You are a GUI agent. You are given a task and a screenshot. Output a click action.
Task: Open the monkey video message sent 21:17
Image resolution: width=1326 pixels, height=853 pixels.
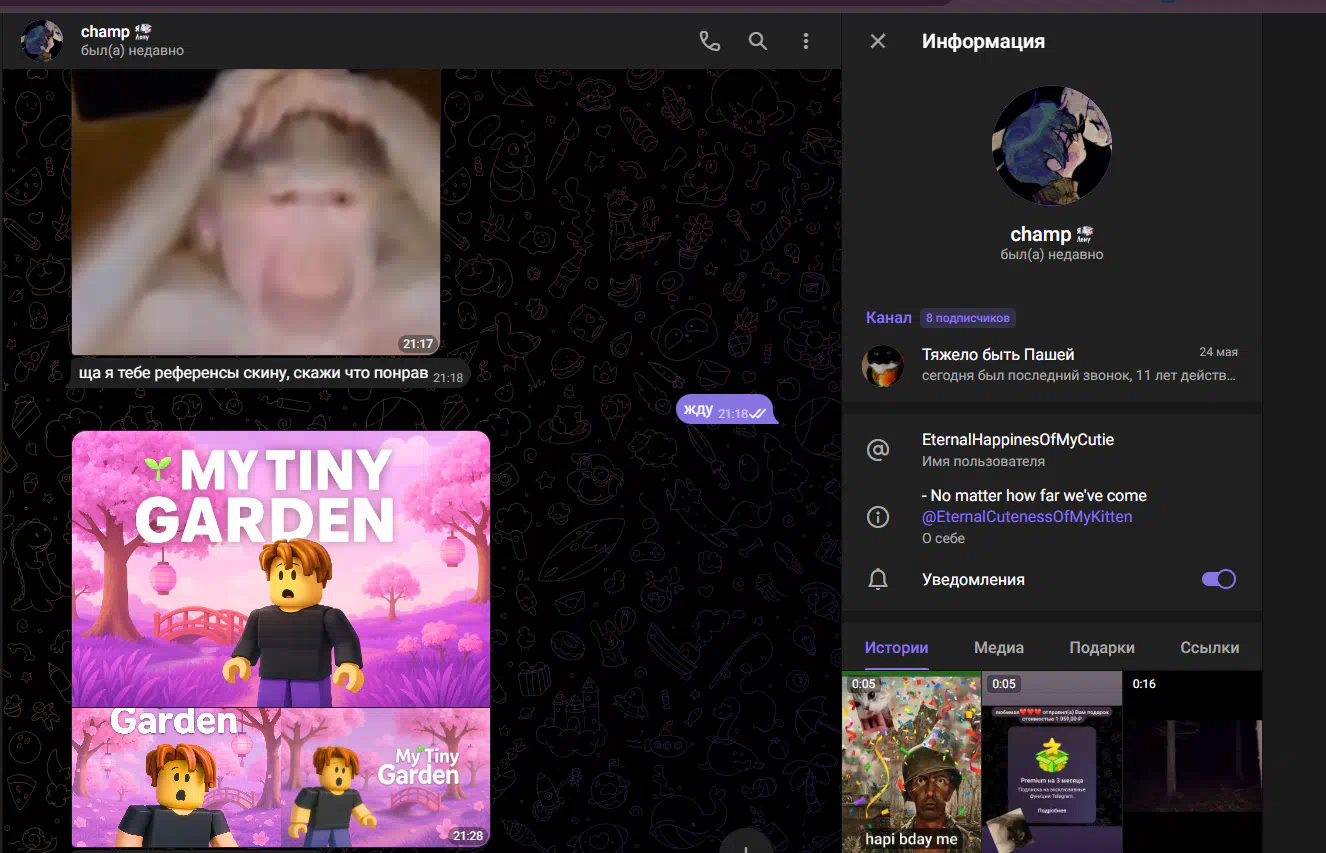pyautogui.click(x=256, y=212)
